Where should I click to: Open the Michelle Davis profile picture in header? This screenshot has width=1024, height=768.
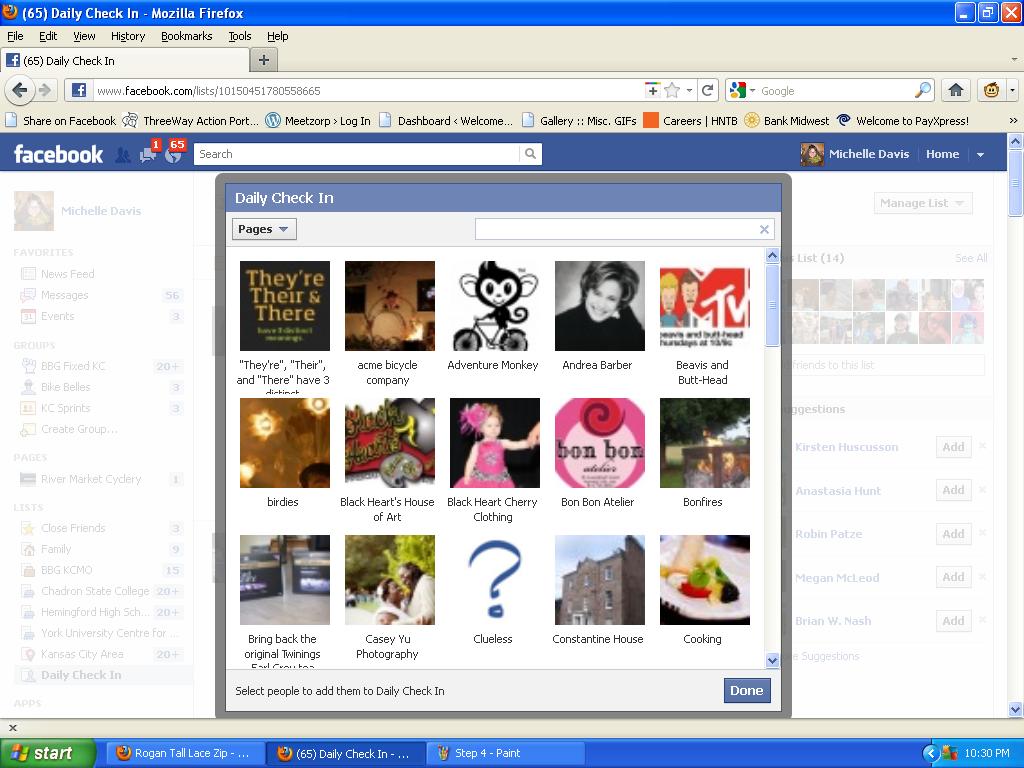[812, 154]
